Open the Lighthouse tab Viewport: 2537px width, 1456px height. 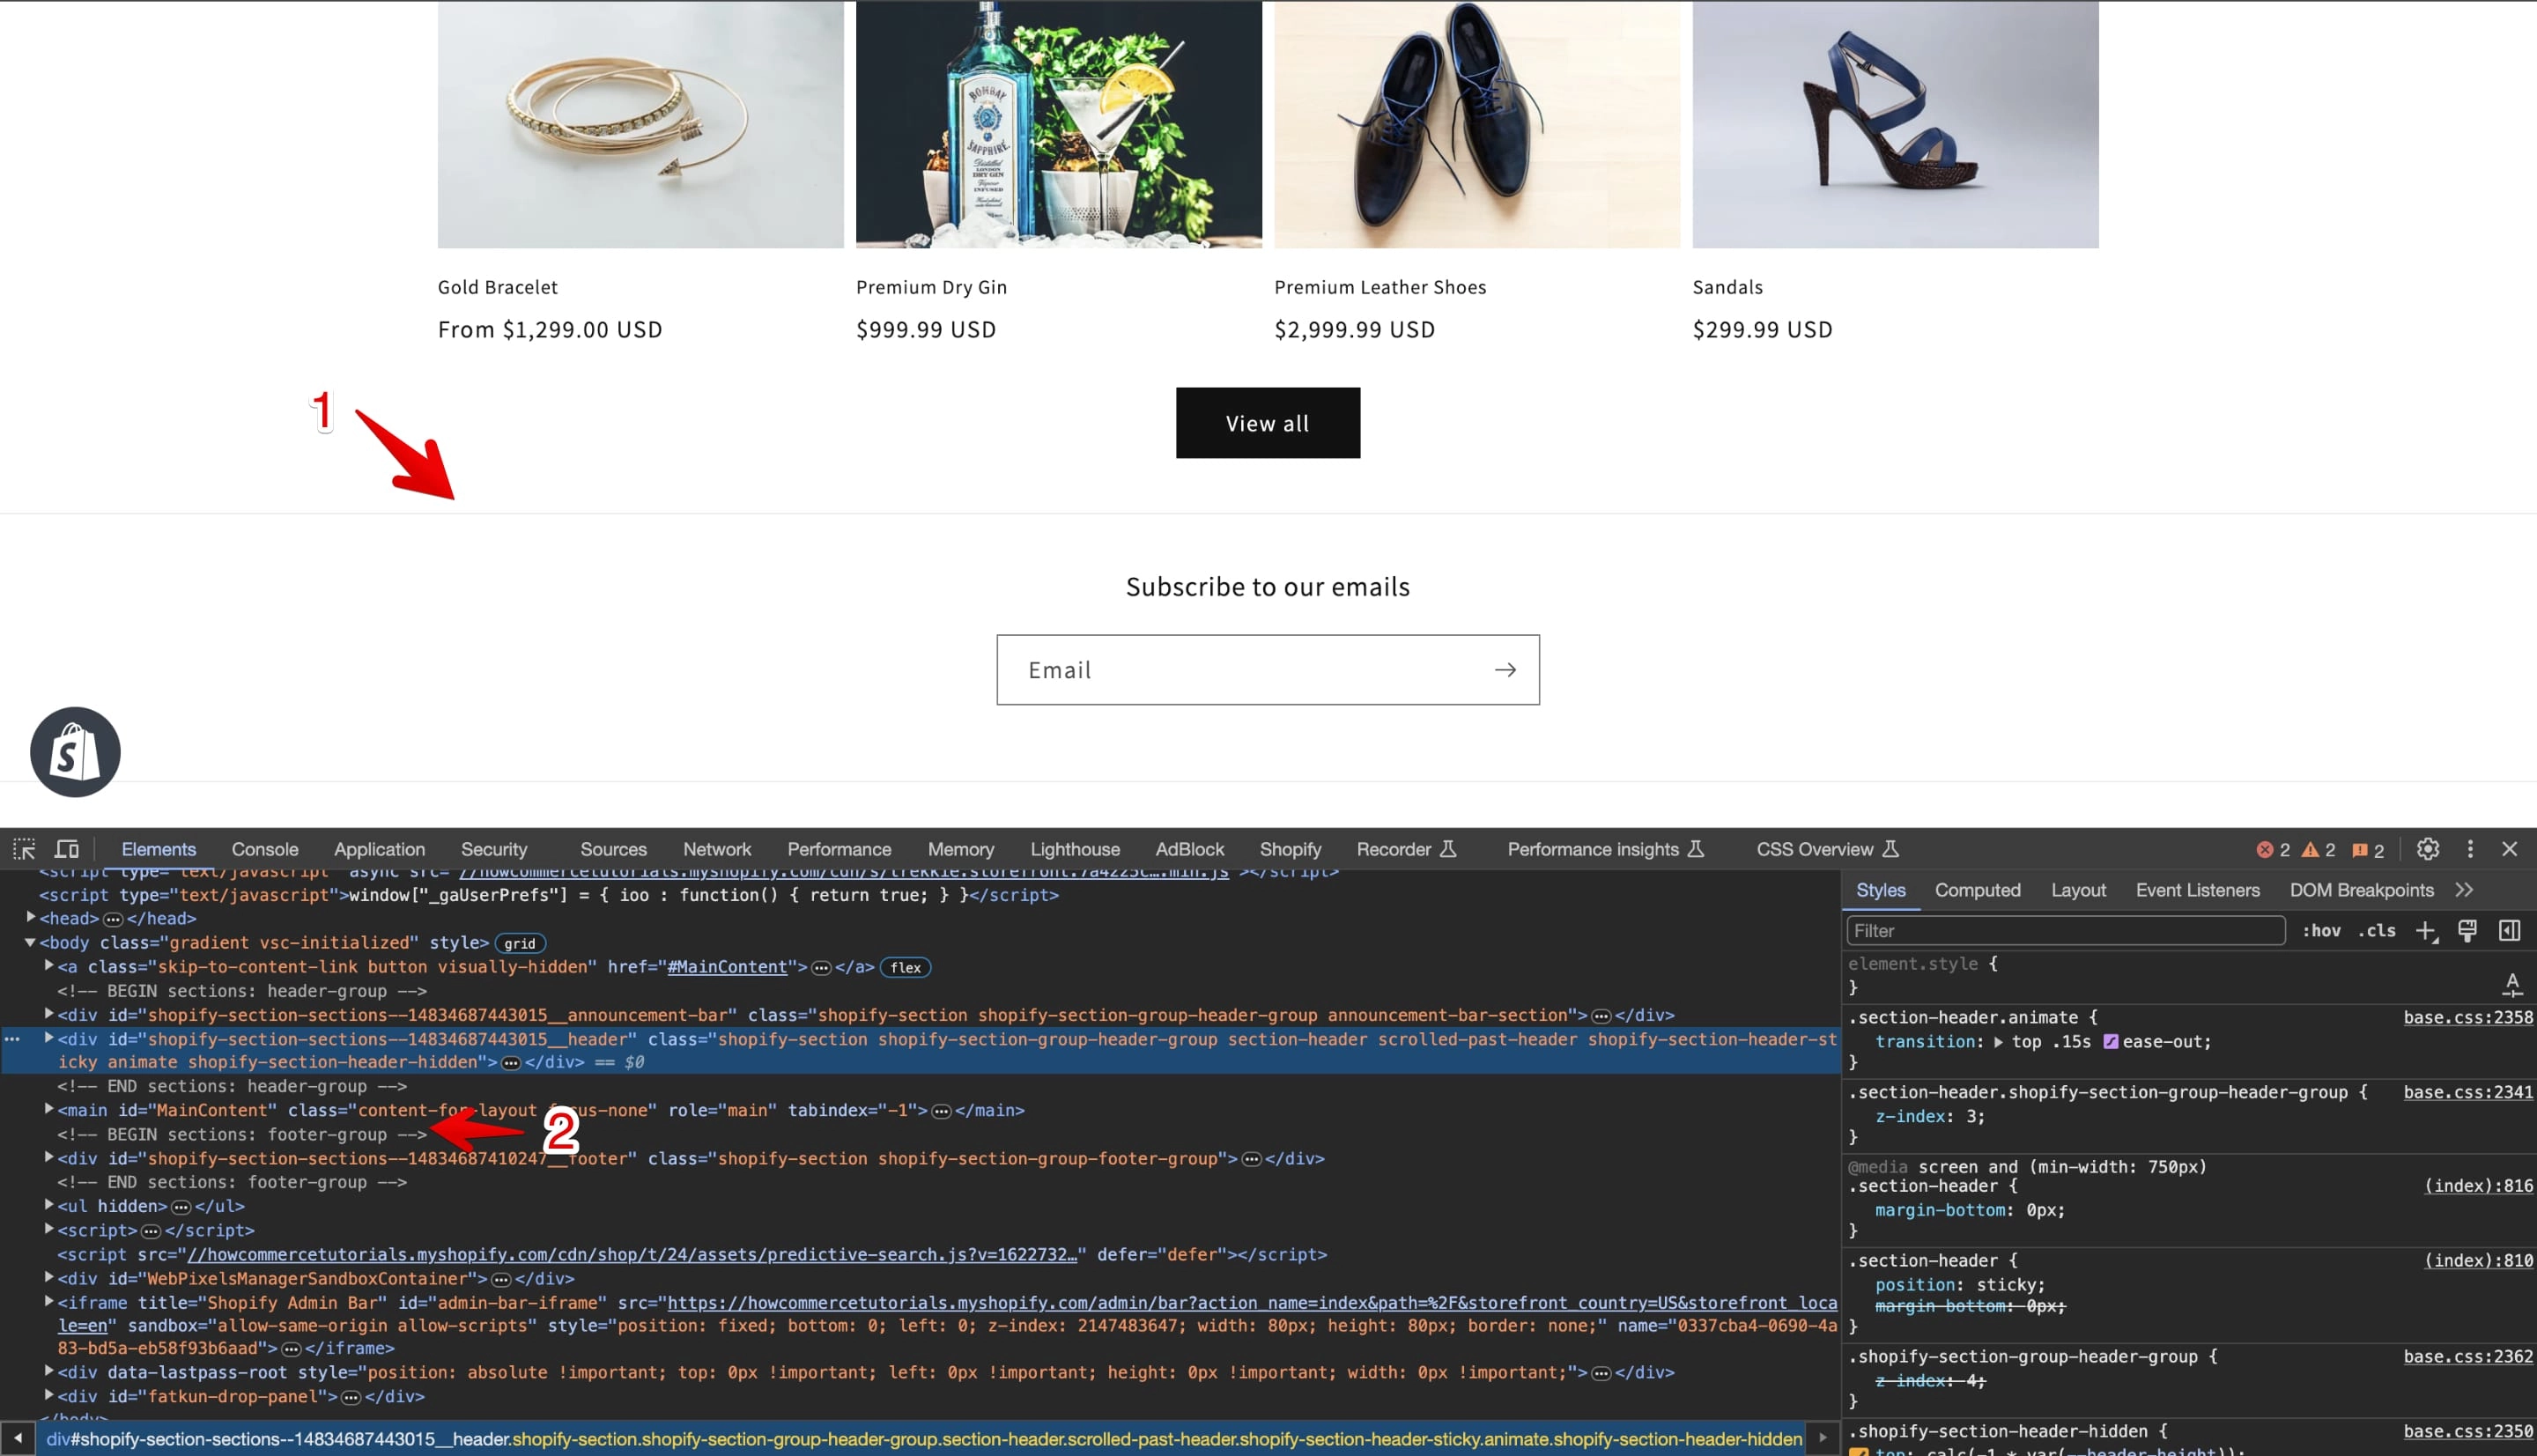coord(1075,849)
